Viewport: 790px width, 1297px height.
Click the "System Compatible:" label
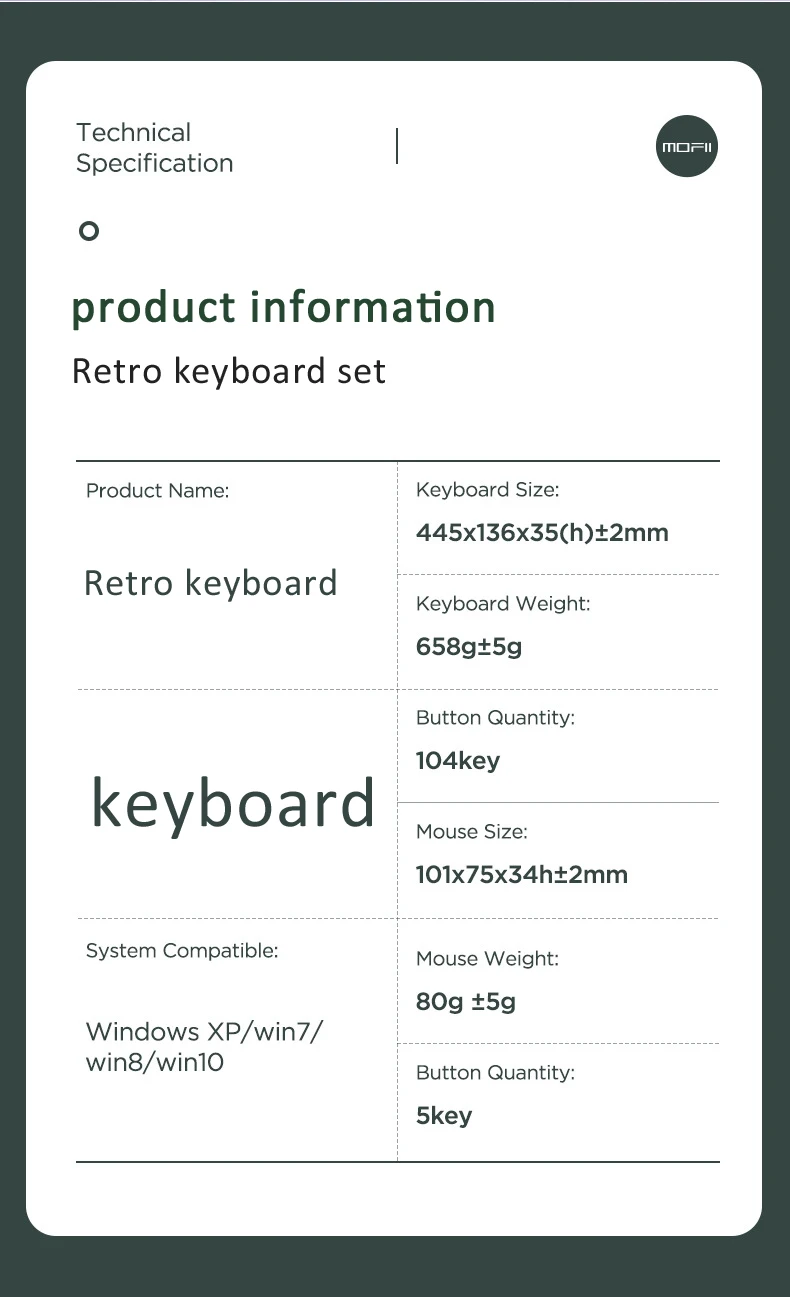point(182,951)
